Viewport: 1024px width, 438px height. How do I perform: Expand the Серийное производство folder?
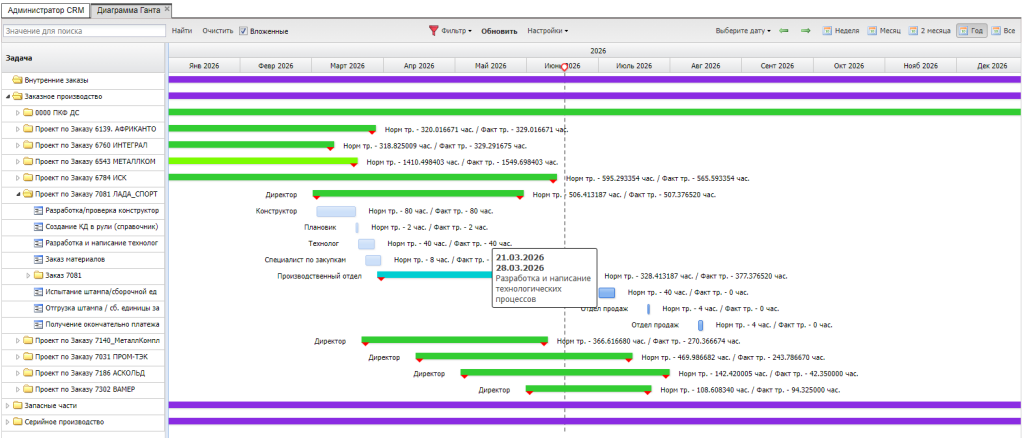point(7,422)
